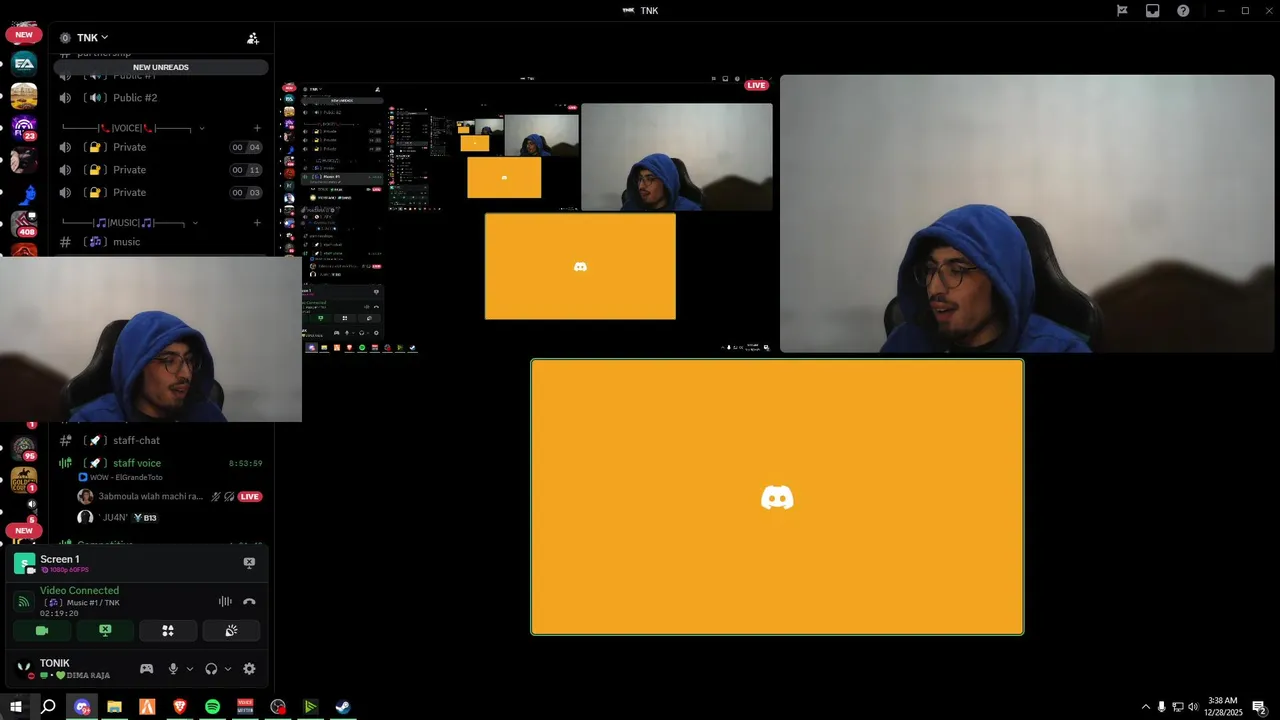
Task: Open Discord from the taskbar
Action: coord(82,707)
